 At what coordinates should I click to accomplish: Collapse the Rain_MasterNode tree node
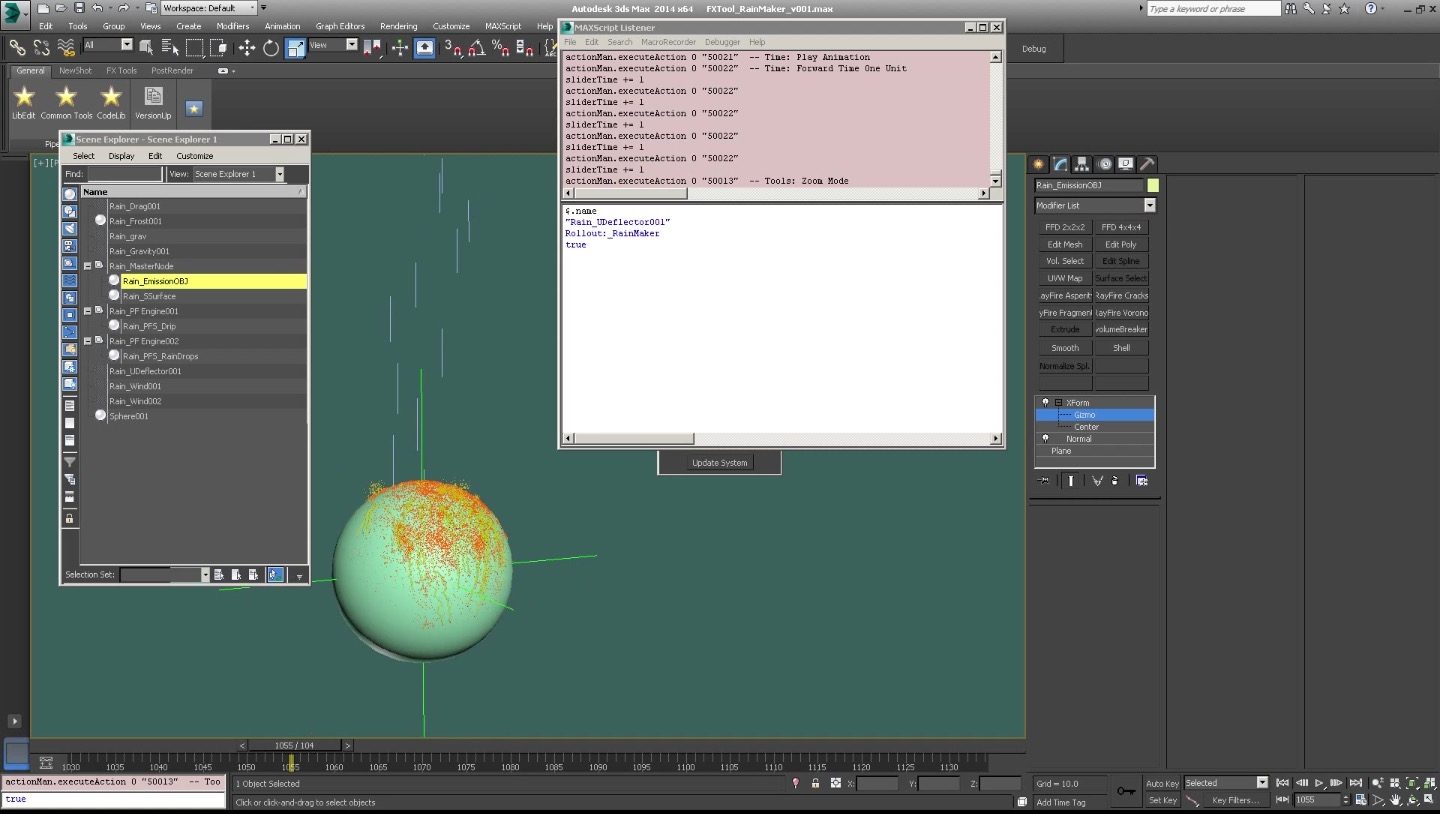tap(87, 266)
